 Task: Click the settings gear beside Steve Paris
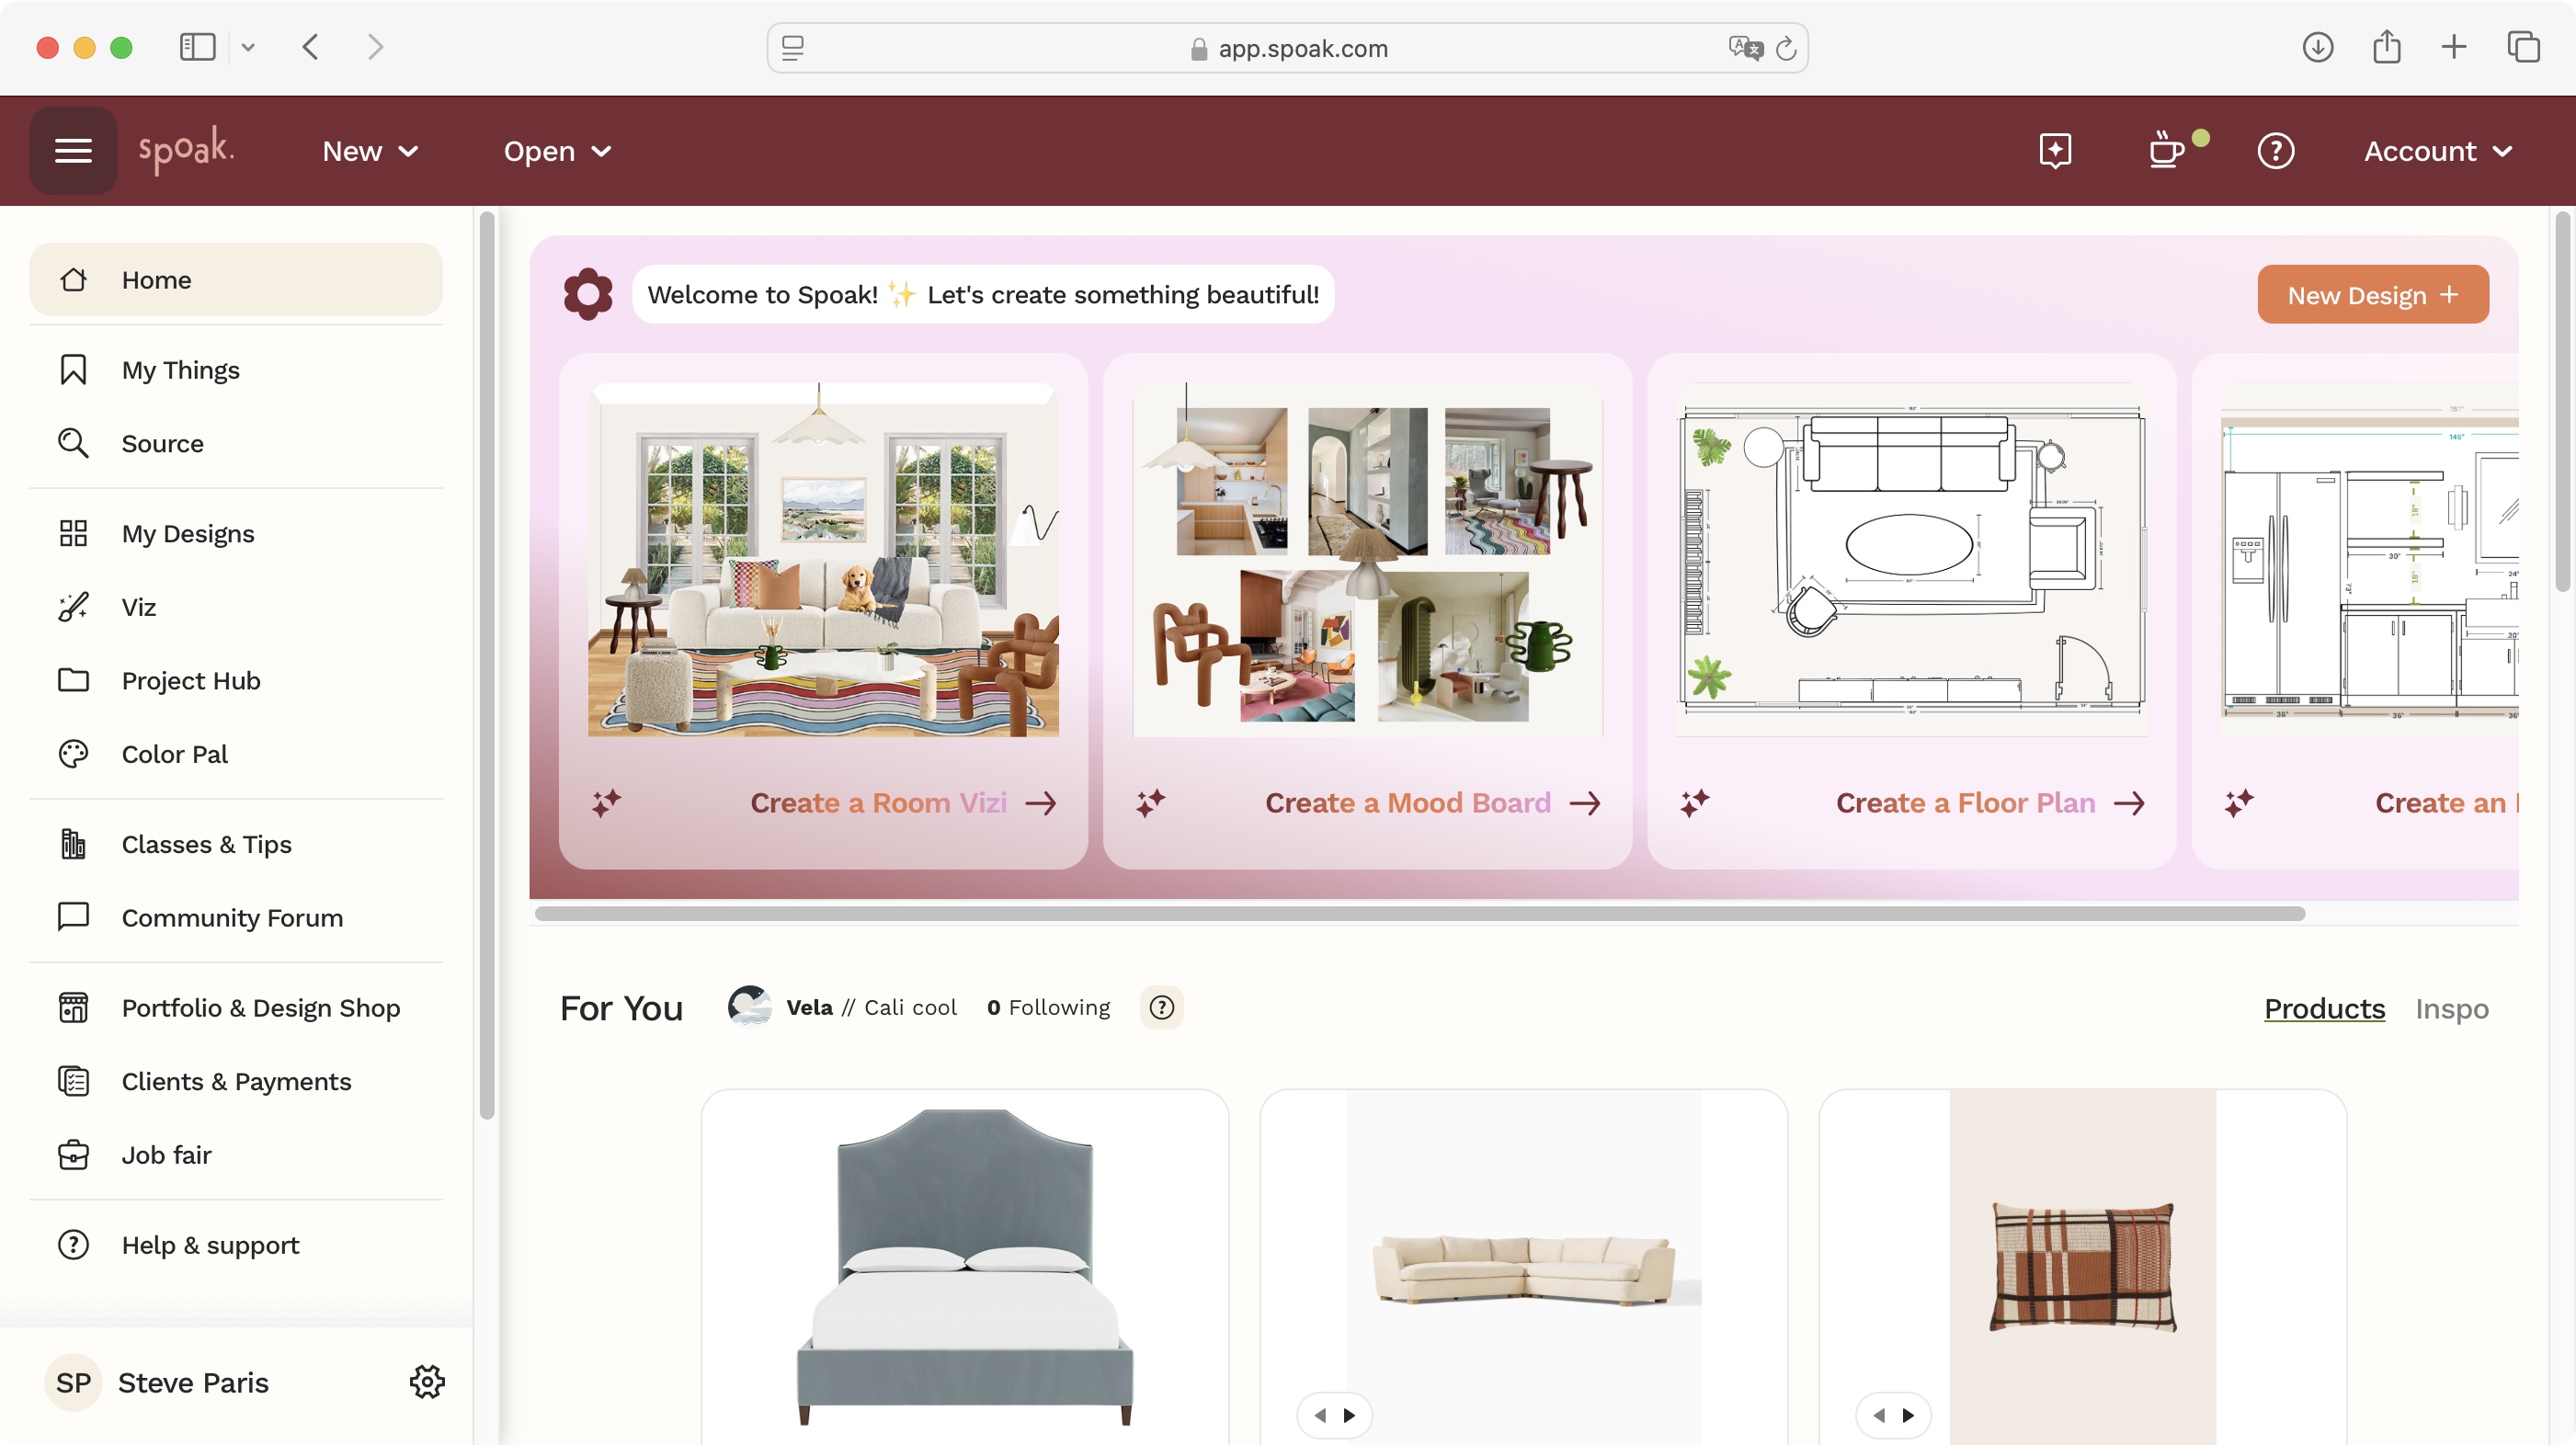pyautogui.click(x=427, y=1382)
